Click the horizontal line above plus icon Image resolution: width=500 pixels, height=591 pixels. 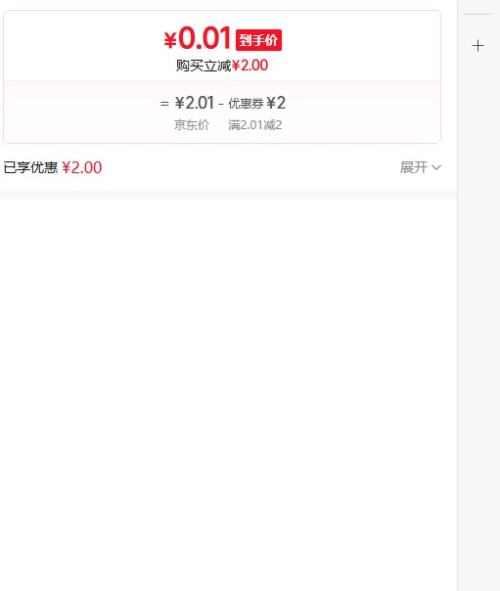[x=478, y=14]
